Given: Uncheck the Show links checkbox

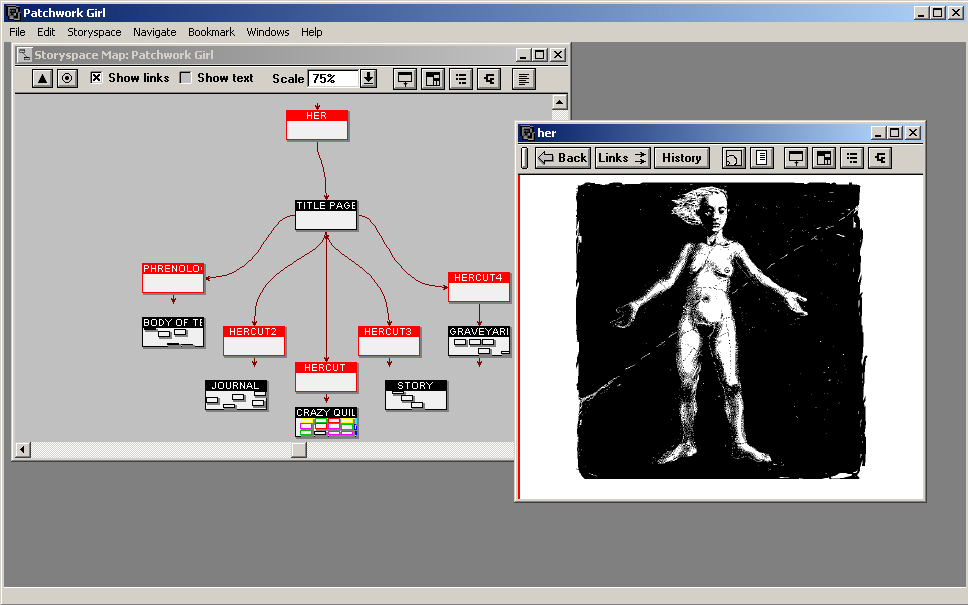Looking at the screenshot, I should (x=96, y=78).
